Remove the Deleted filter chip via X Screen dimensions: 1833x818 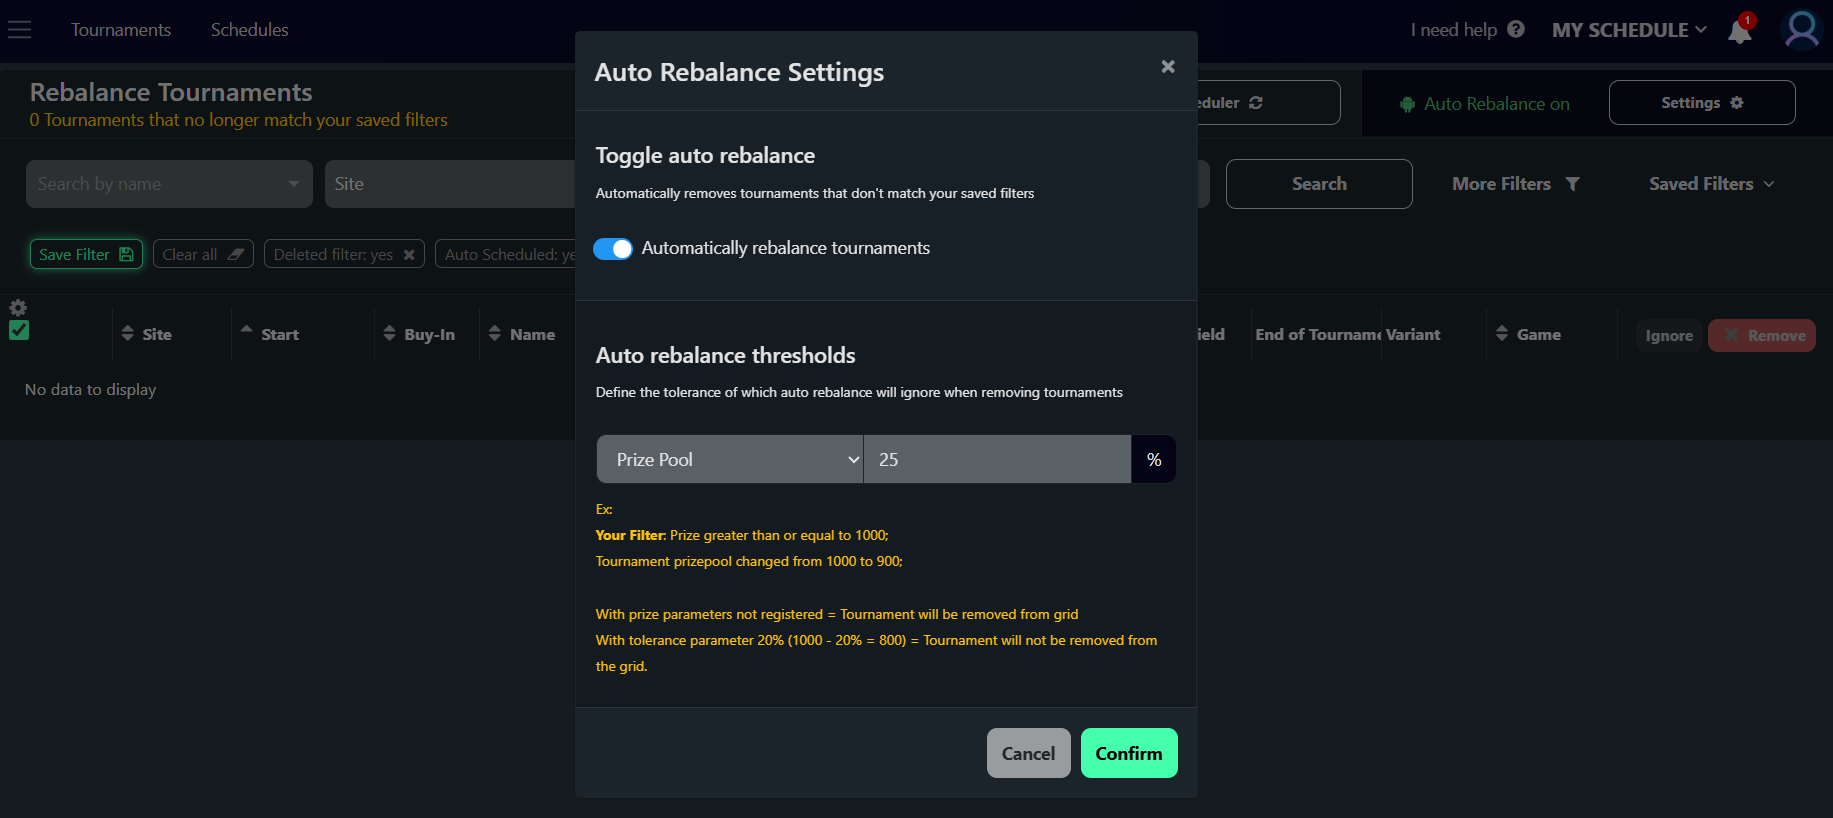[409, 255]
